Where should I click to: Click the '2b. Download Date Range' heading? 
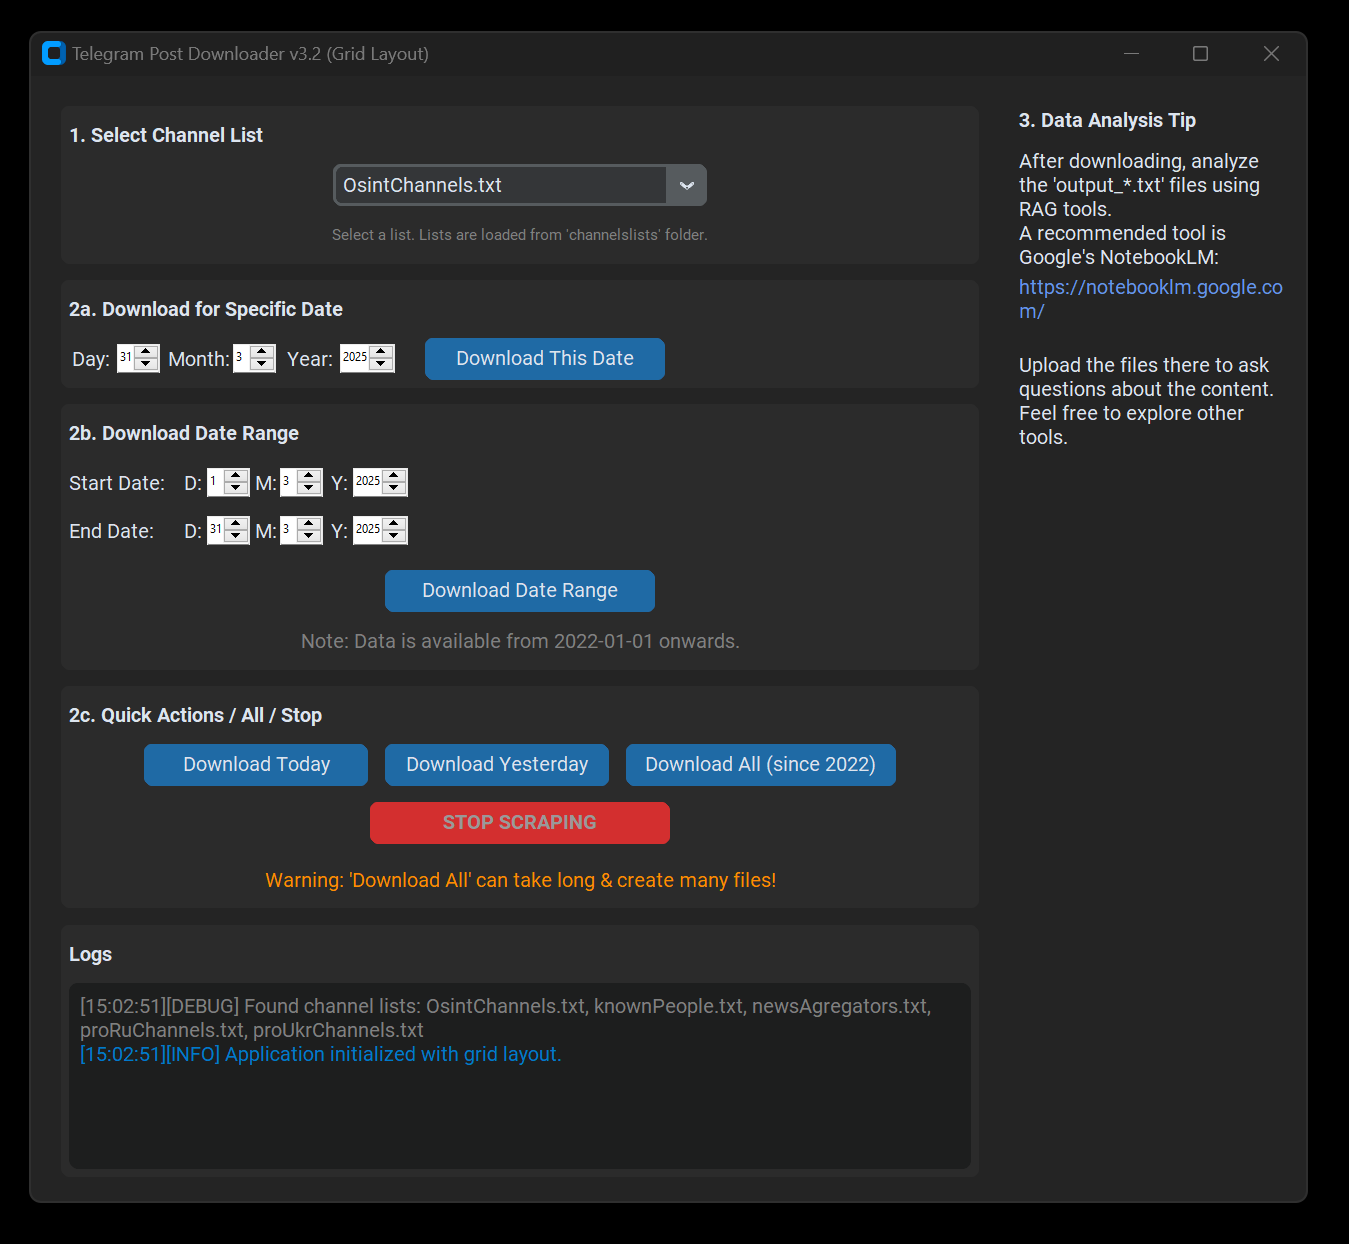coord(184,433)
